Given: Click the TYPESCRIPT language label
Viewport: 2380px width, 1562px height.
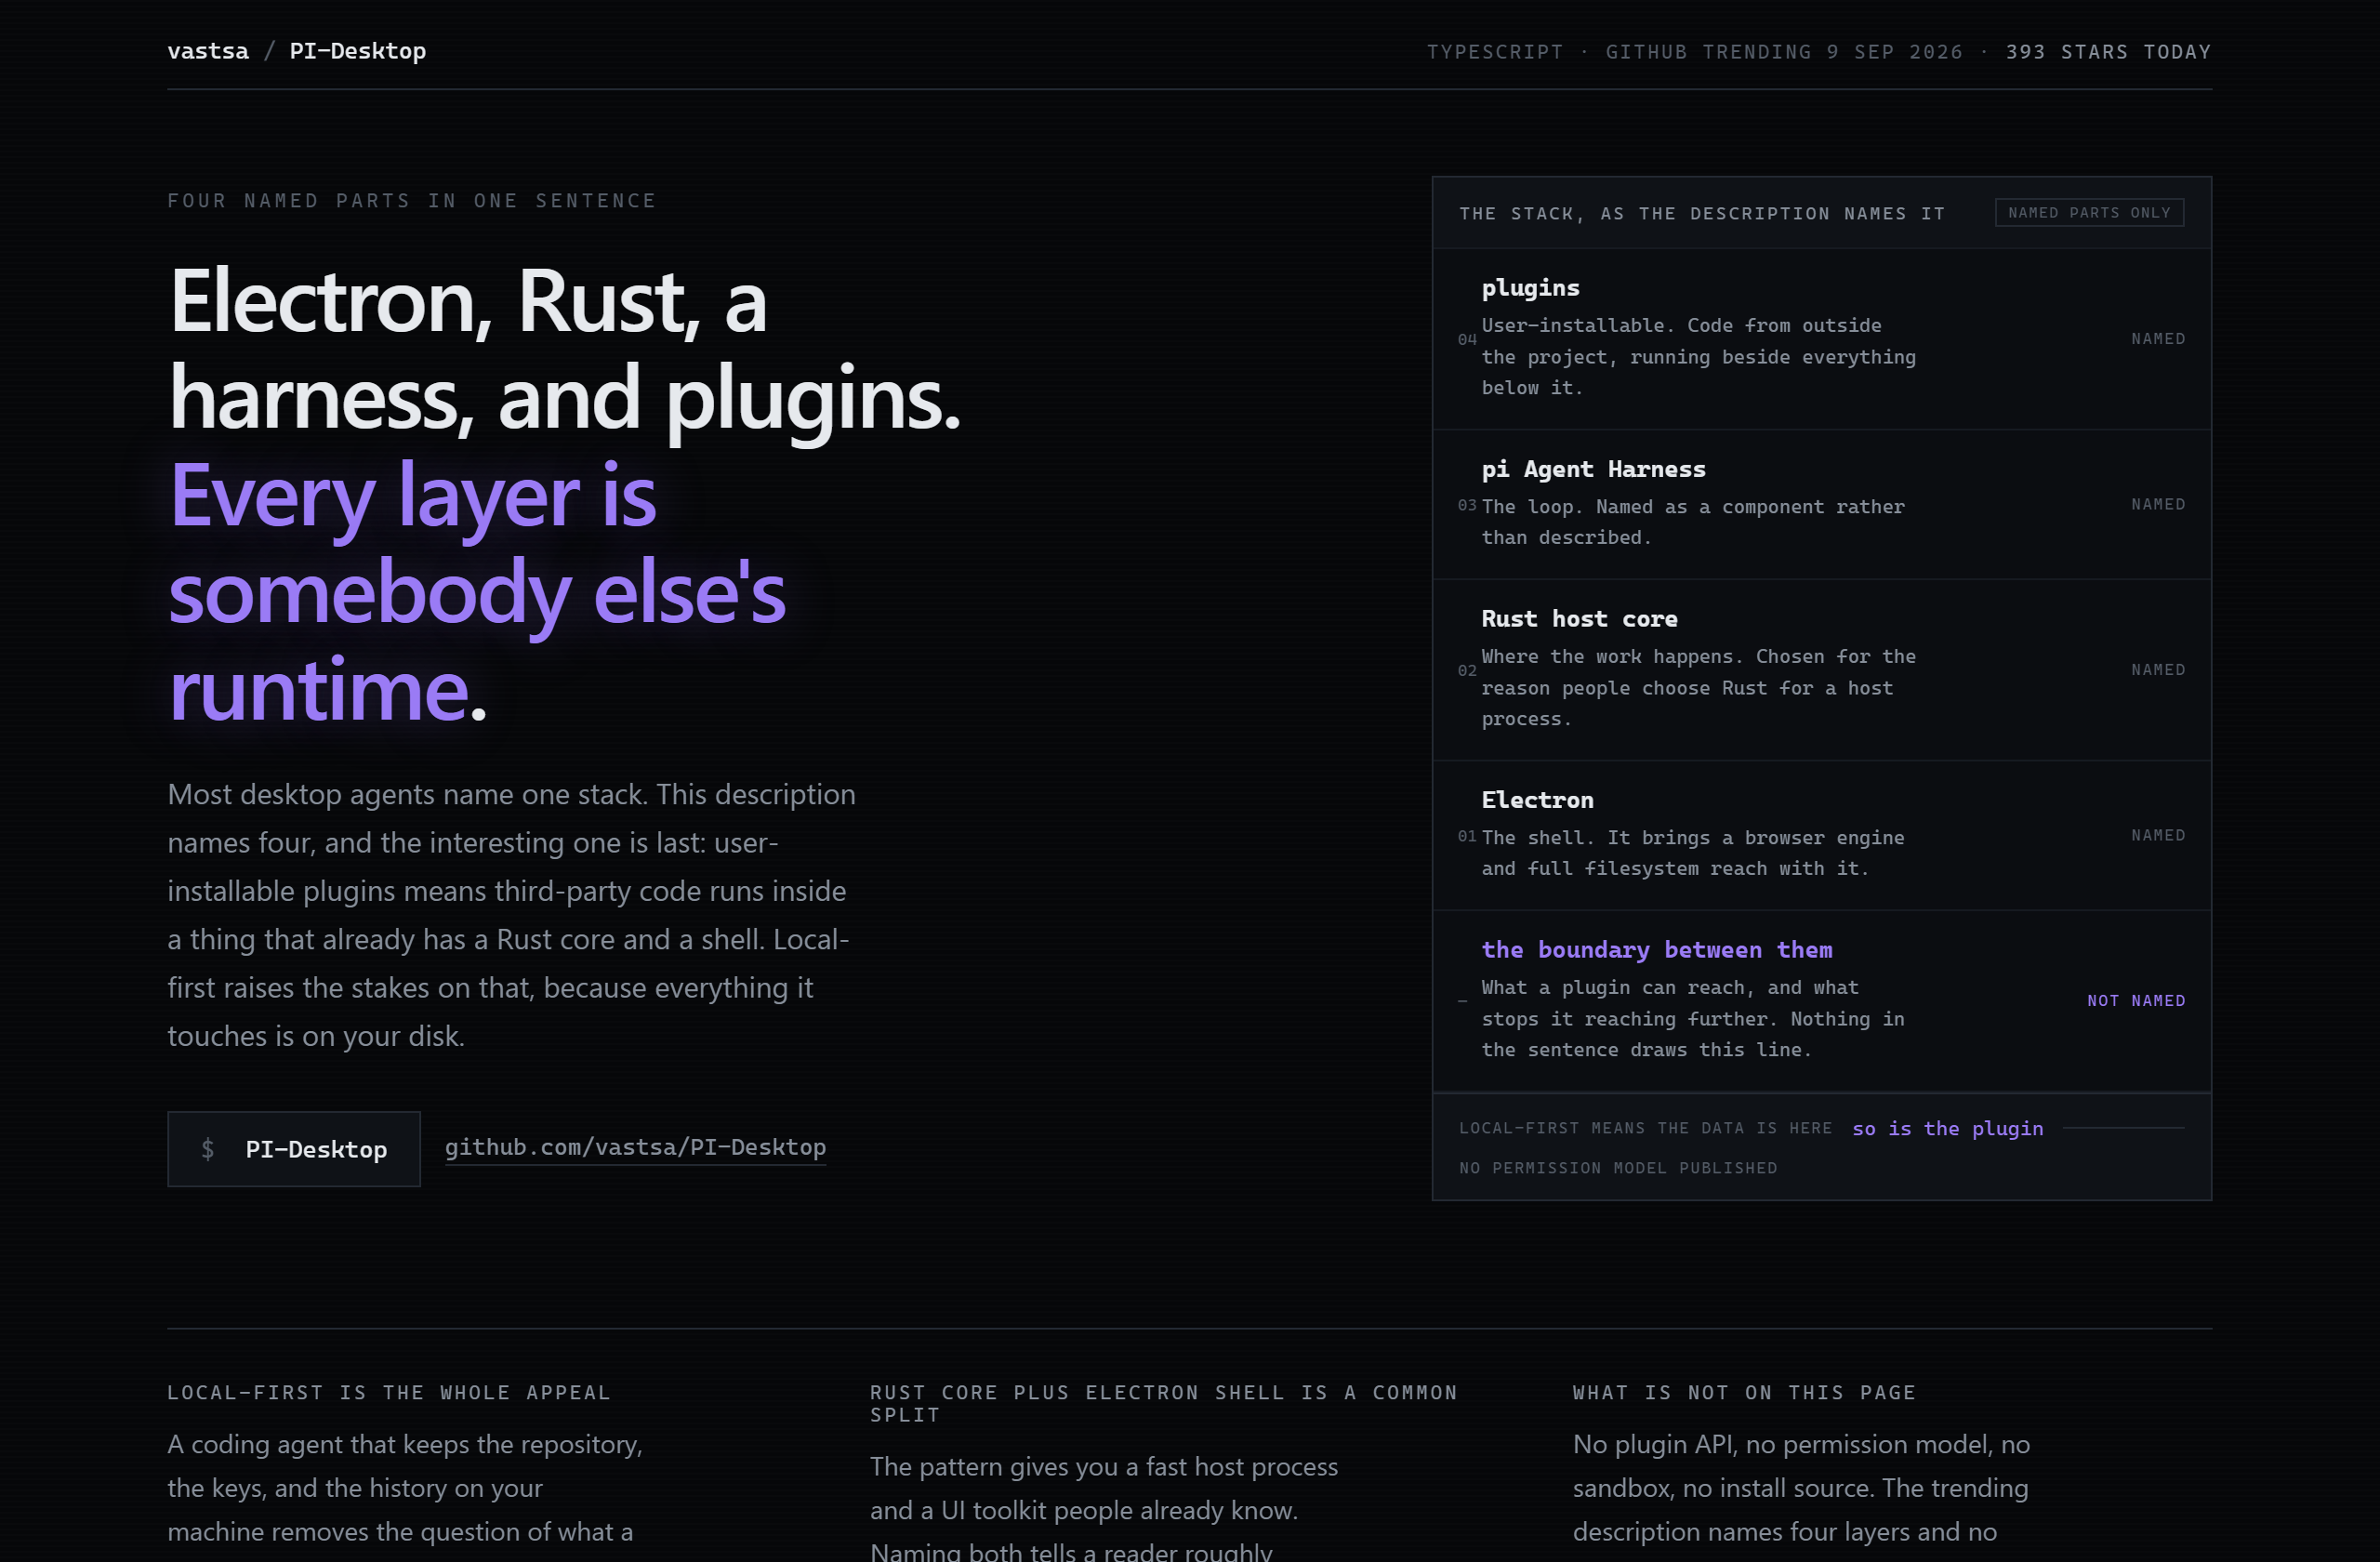Looking at the screenshot, I should (1494, 52).
